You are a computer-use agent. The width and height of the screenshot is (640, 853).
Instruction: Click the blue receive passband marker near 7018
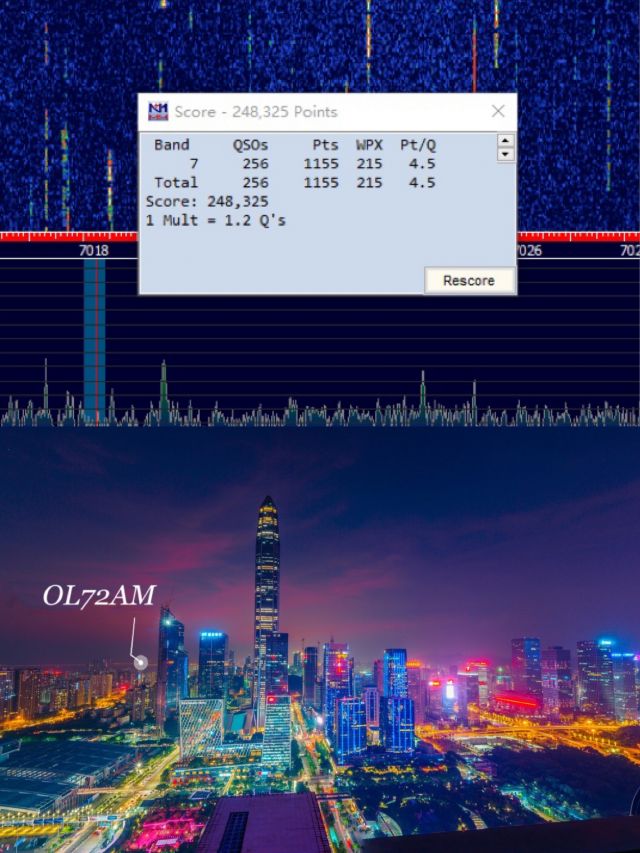pos(95,341)
